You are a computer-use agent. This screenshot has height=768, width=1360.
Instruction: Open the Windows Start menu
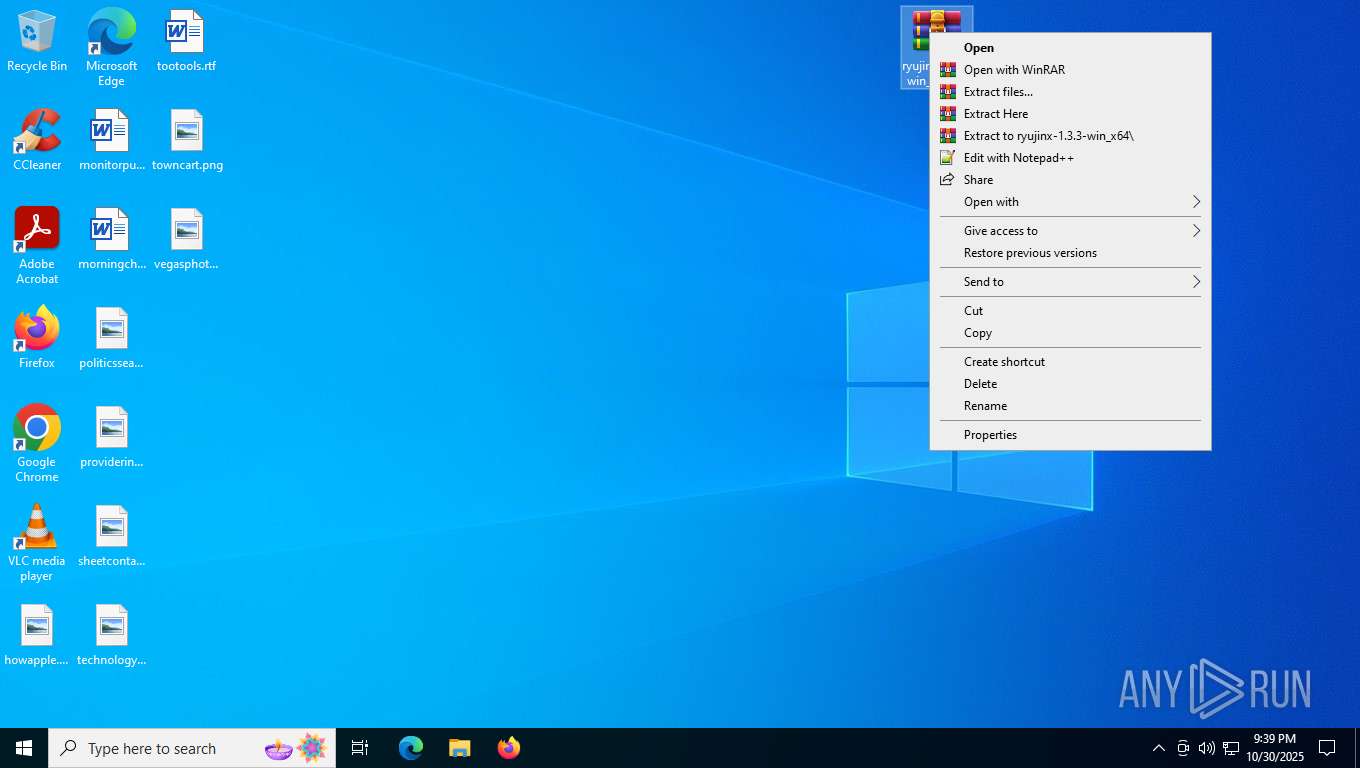tap(24, 748)
